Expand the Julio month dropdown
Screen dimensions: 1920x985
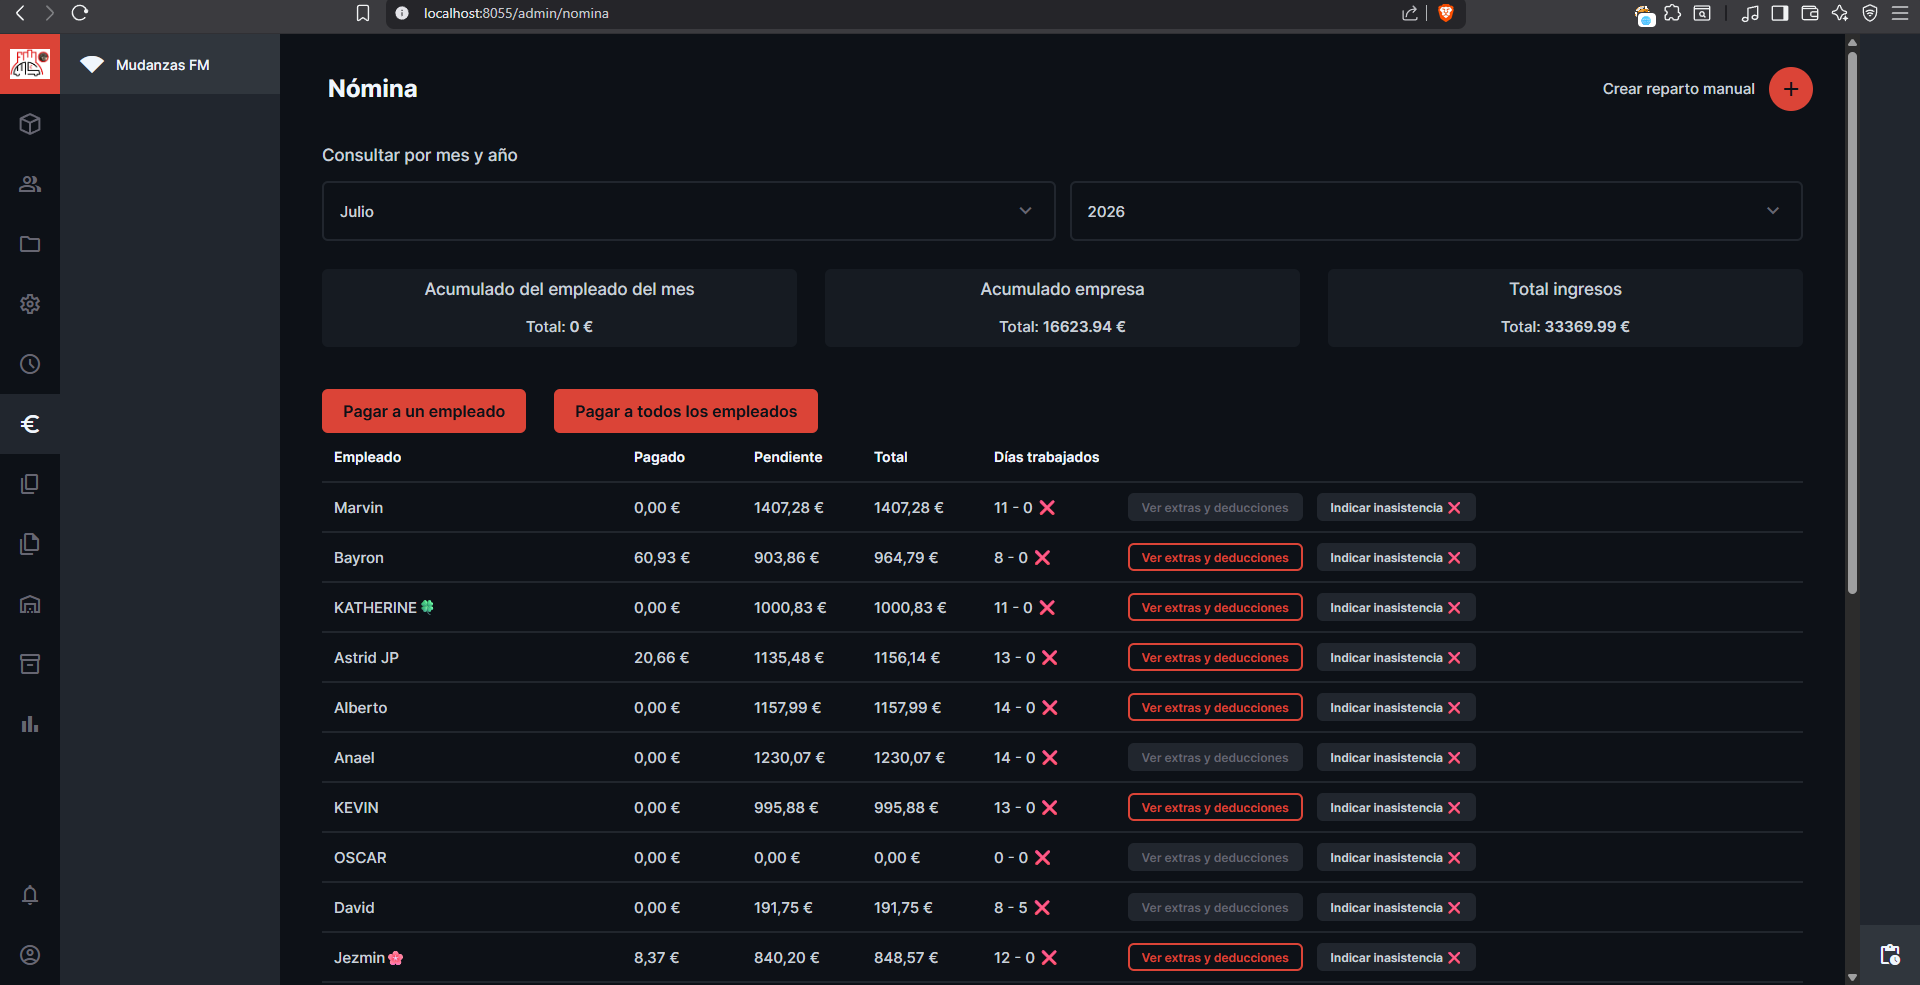click(x=688, y=211)
